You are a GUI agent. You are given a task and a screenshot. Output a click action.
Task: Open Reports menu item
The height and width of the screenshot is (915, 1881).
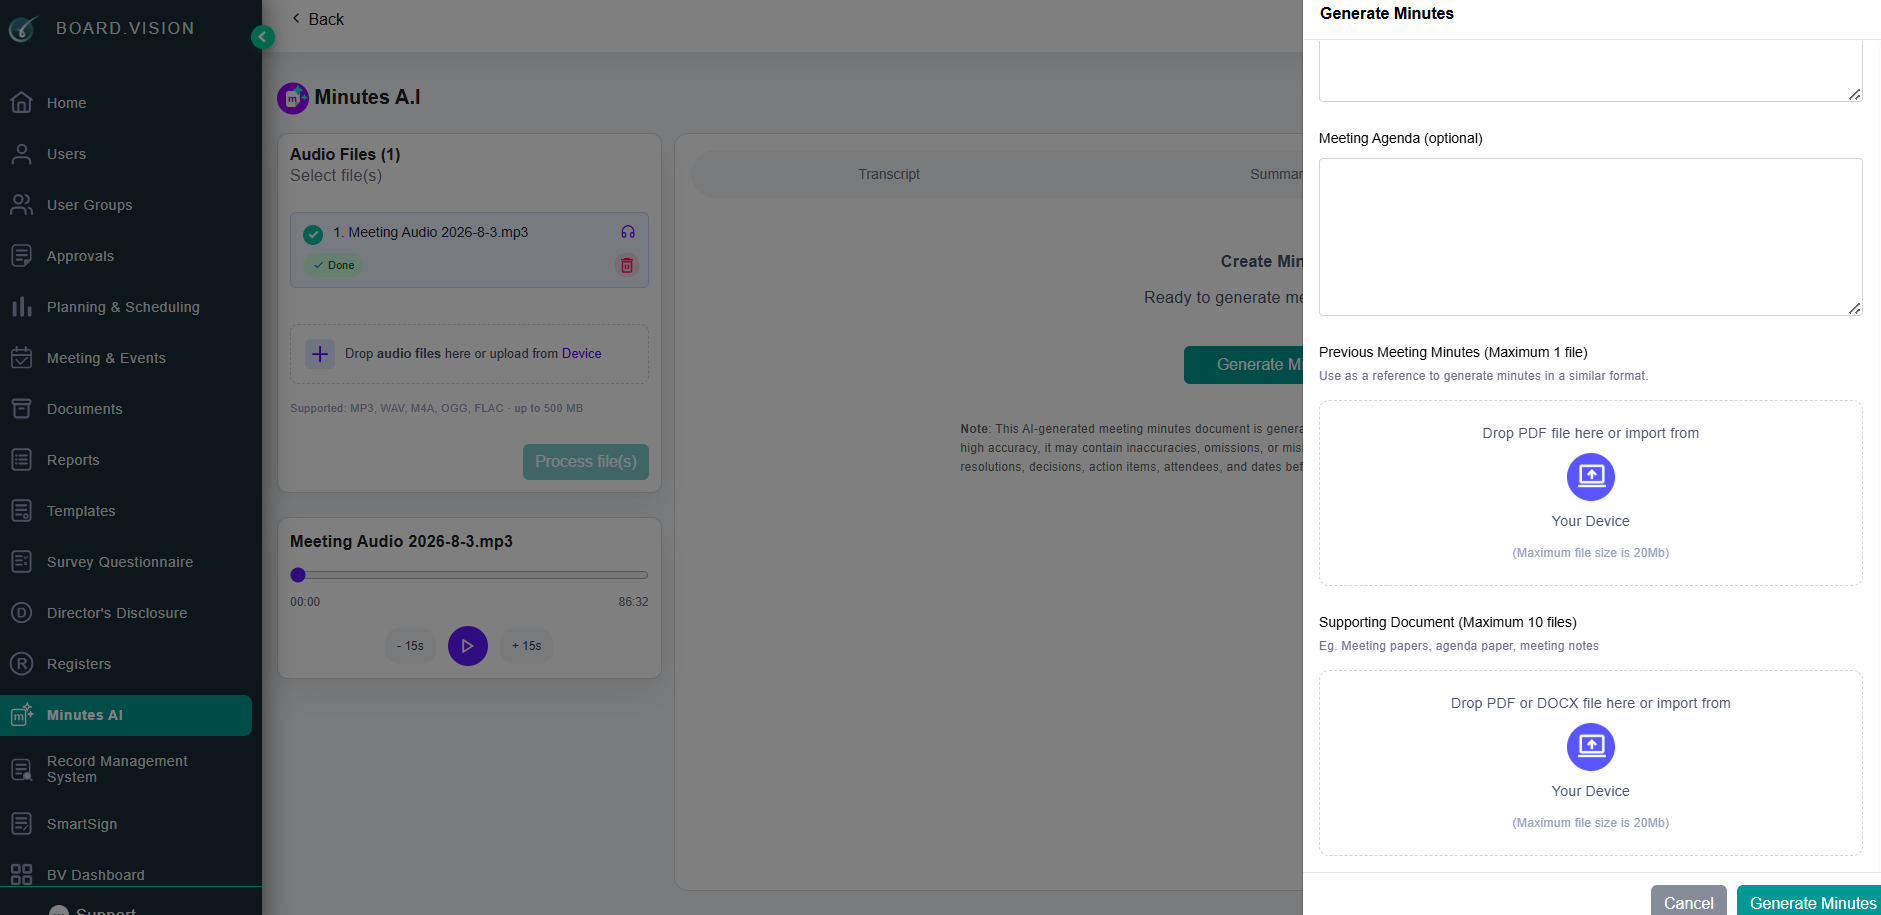(x=73, y=460)
